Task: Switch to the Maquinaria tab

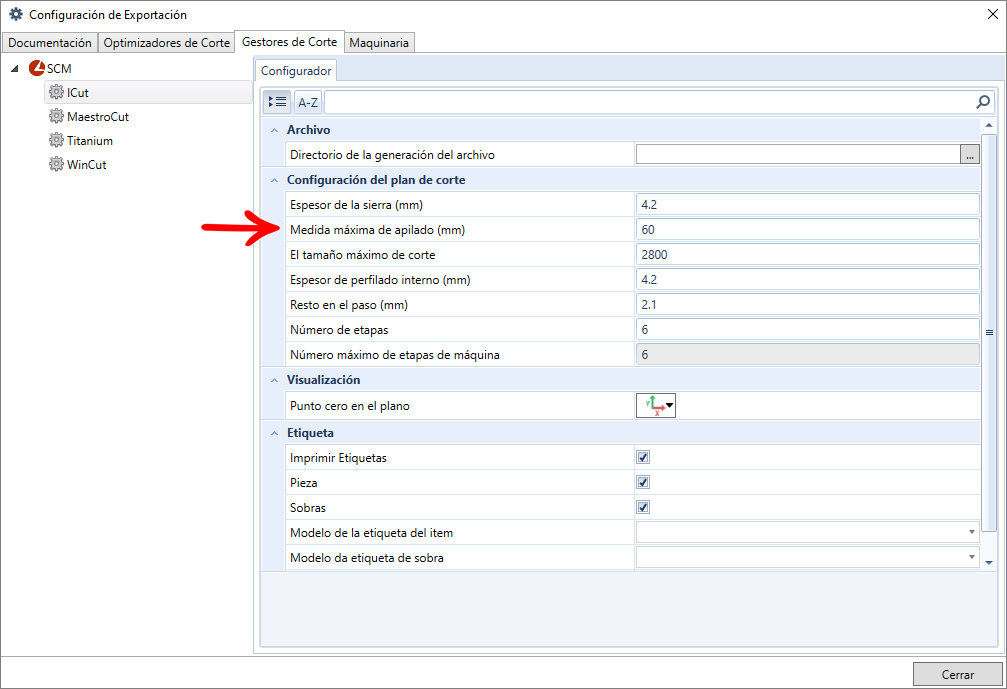Action: click(379, 42)
